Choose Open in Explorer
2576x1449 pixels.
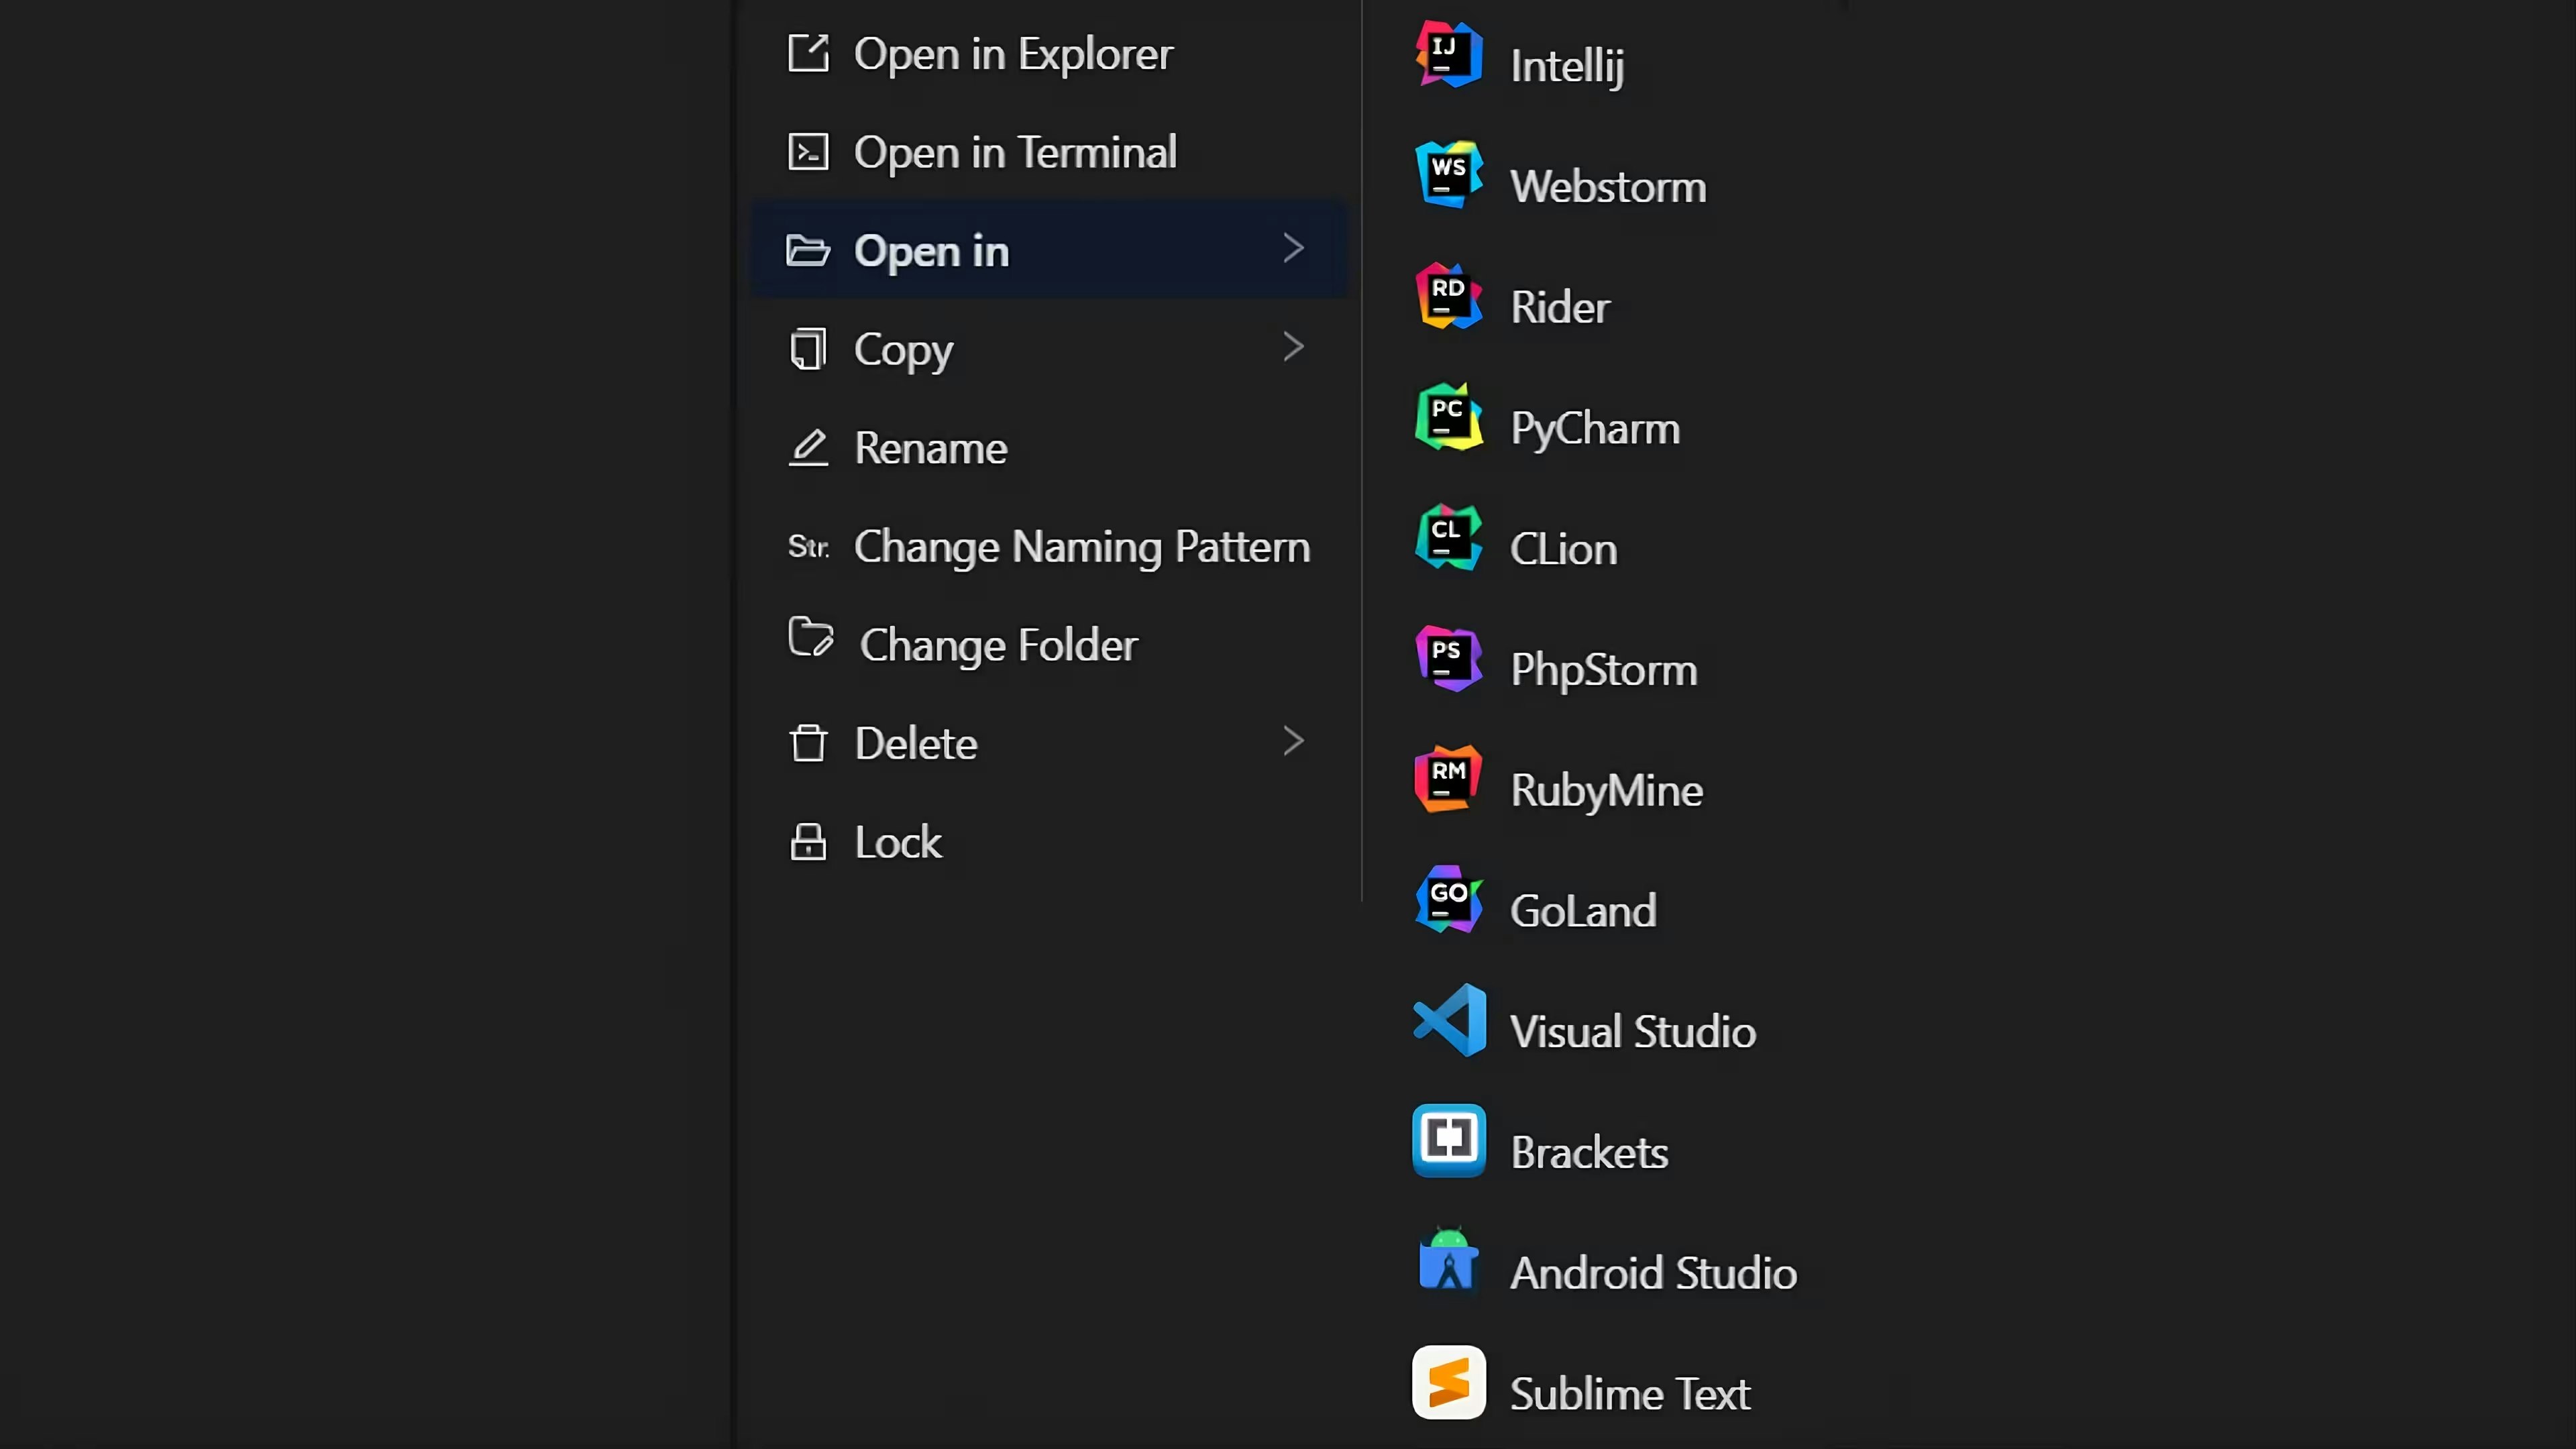(x=1049, y=53)
